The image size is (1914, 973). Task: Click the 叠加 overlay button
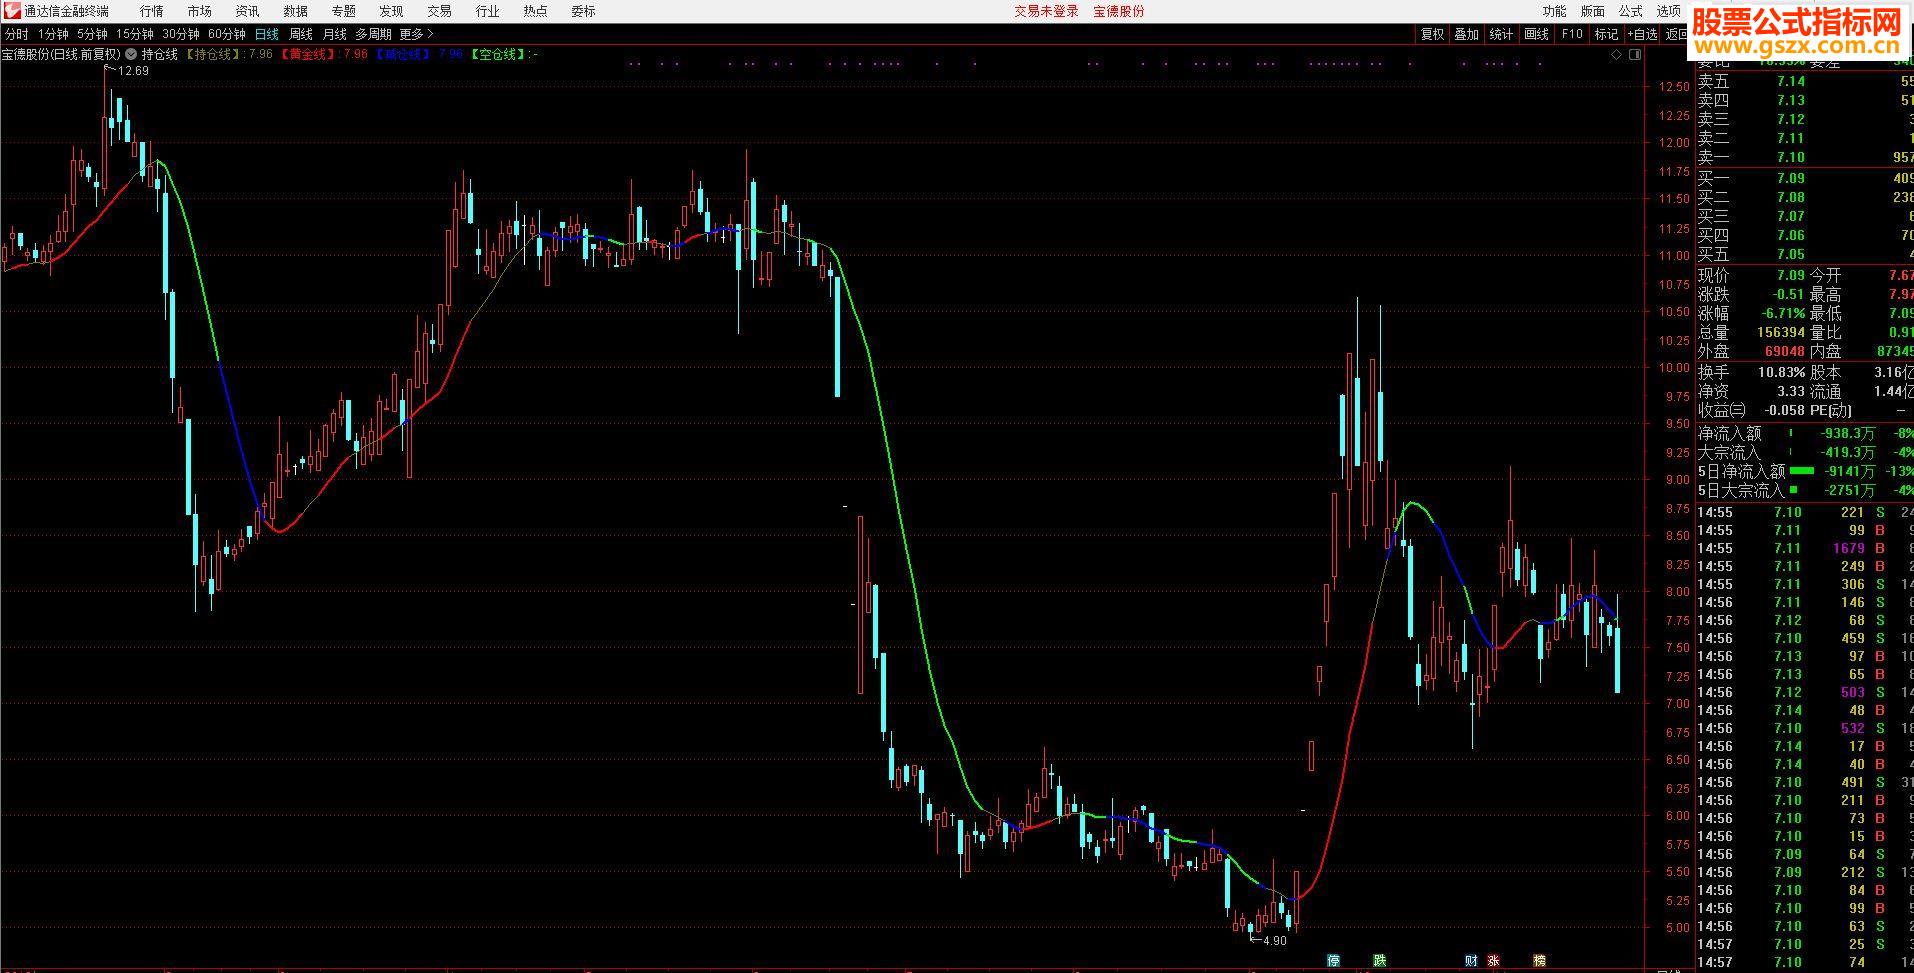(1467, 34)
